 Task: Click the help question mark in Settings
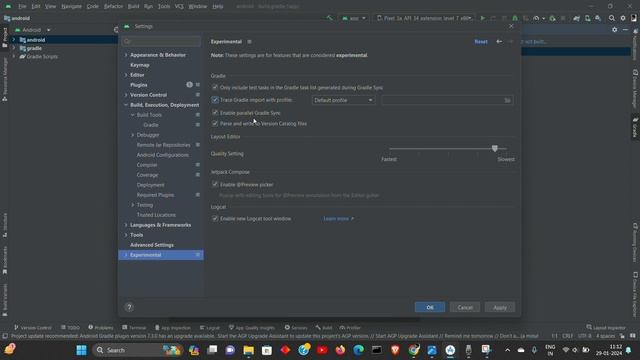click(129, 307)
